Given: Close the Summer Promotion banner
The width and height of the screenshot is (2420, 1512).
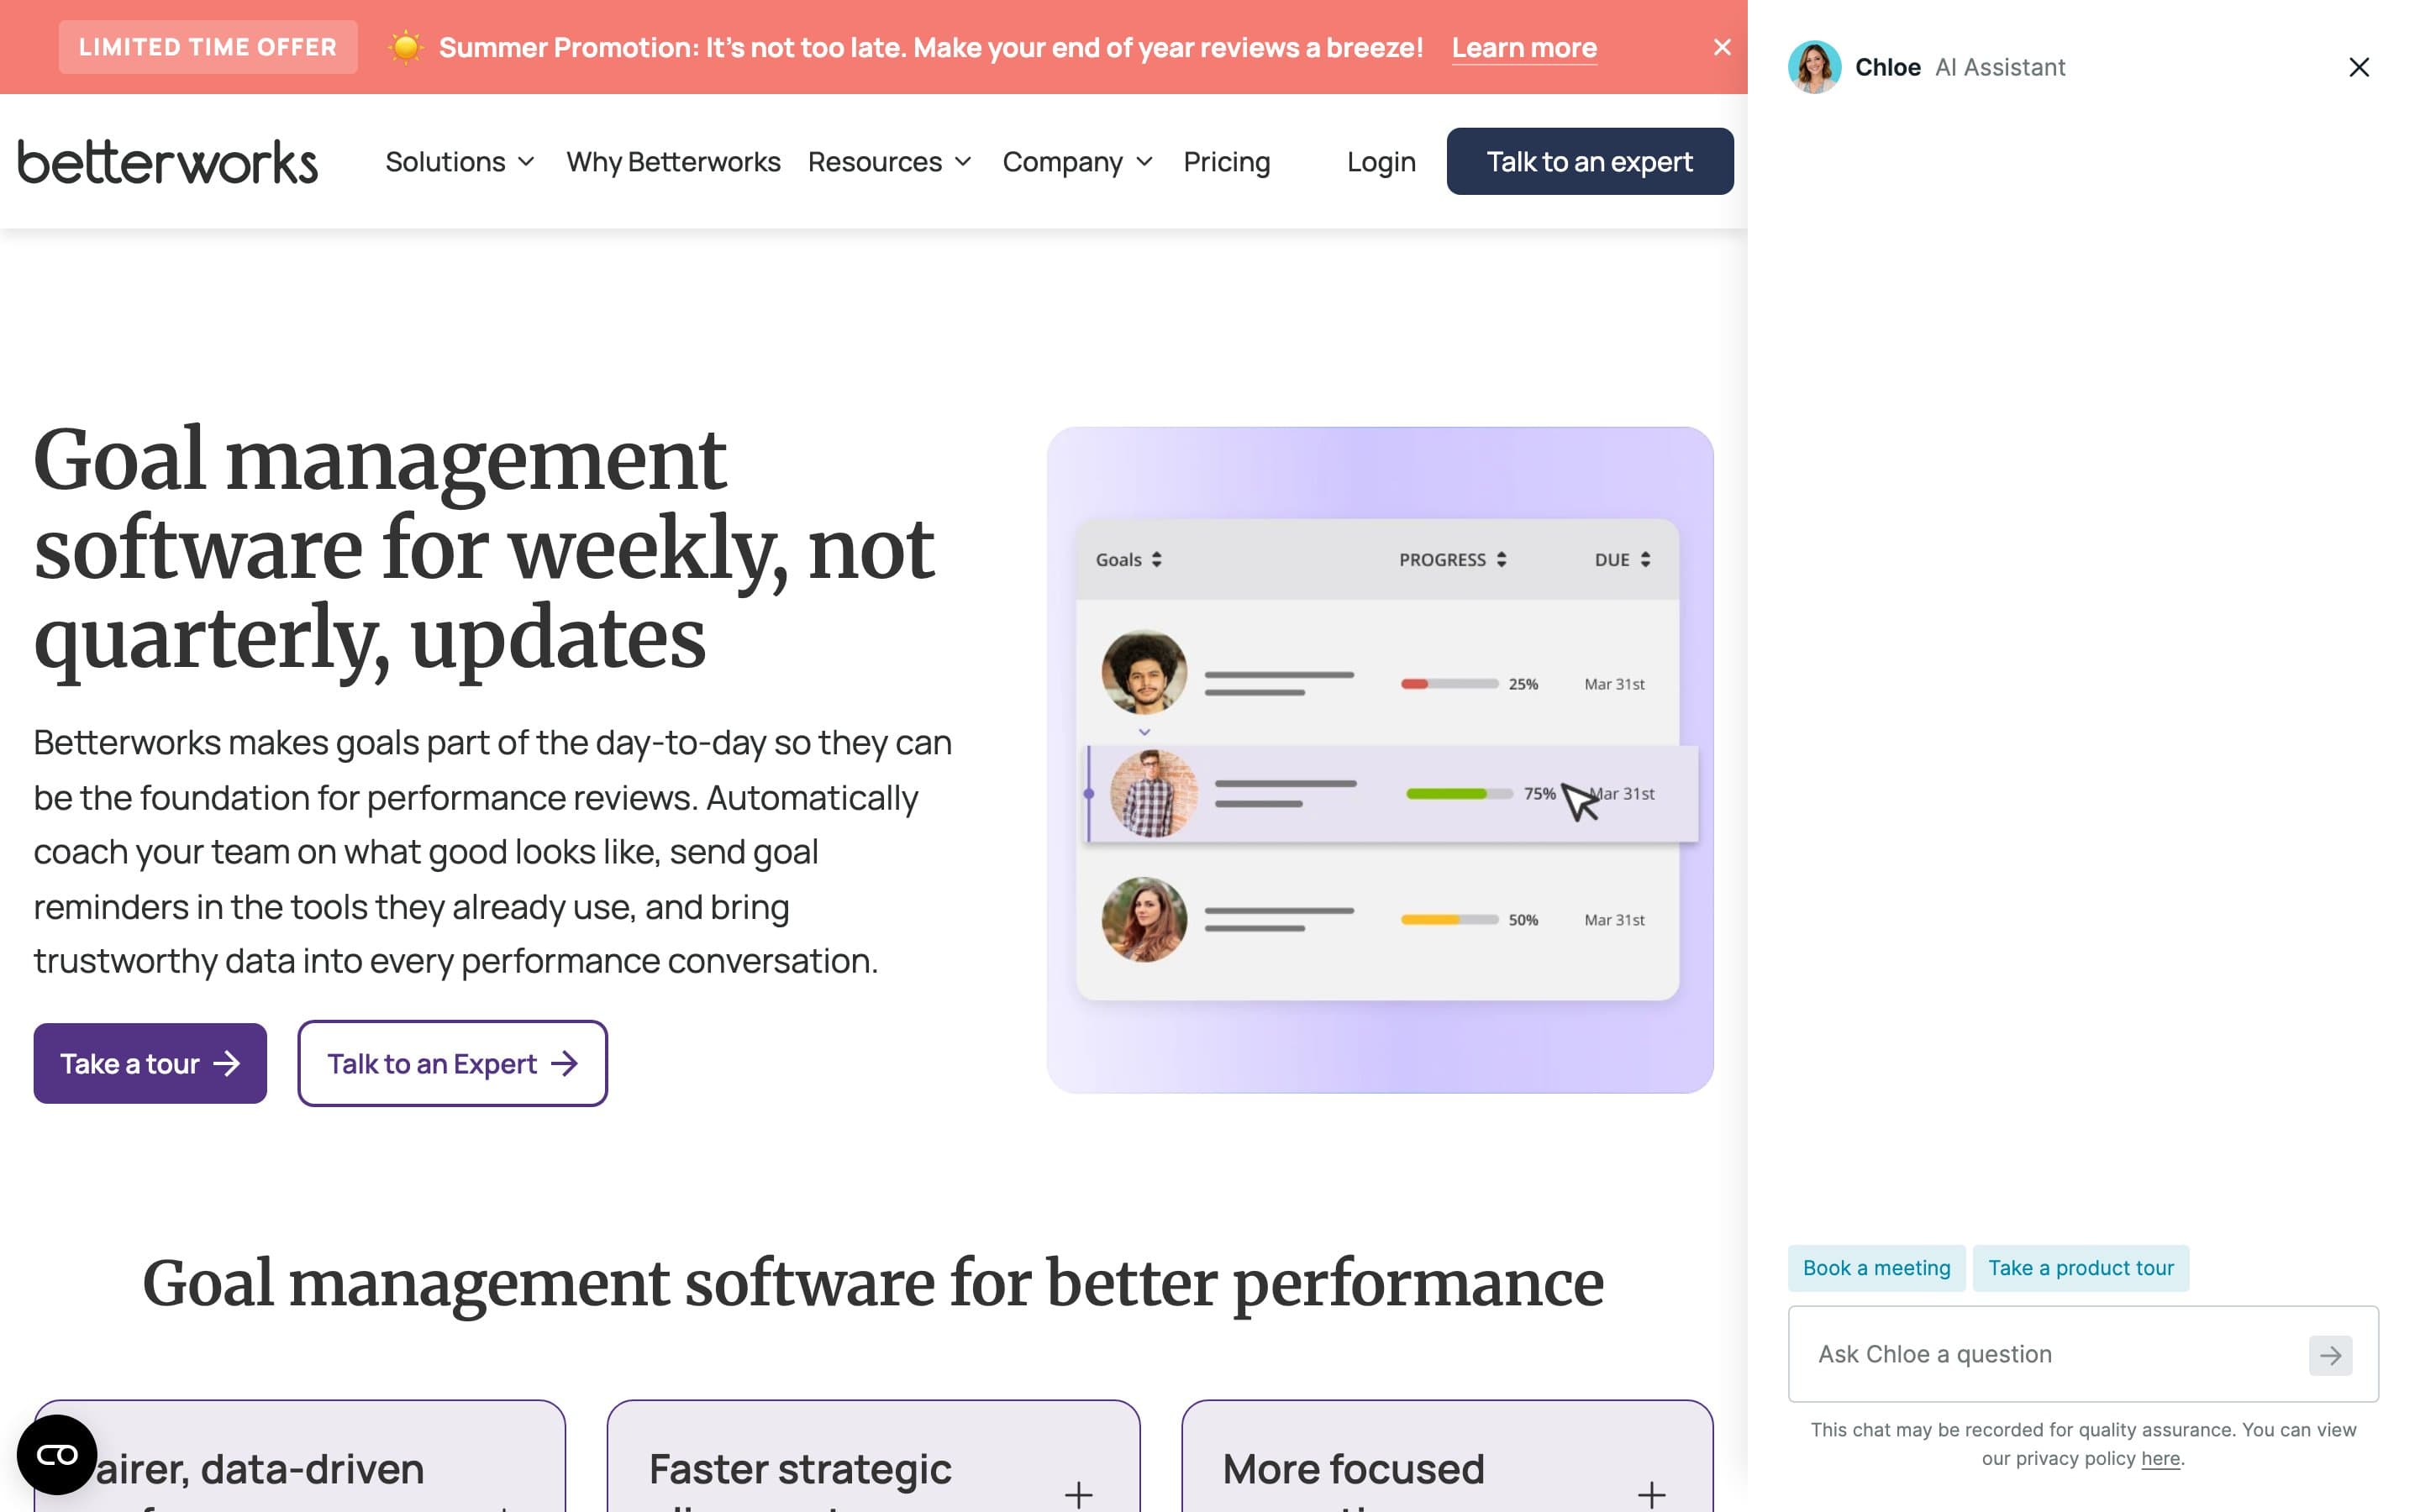Looking at the screenshot, I should 1721,47.
